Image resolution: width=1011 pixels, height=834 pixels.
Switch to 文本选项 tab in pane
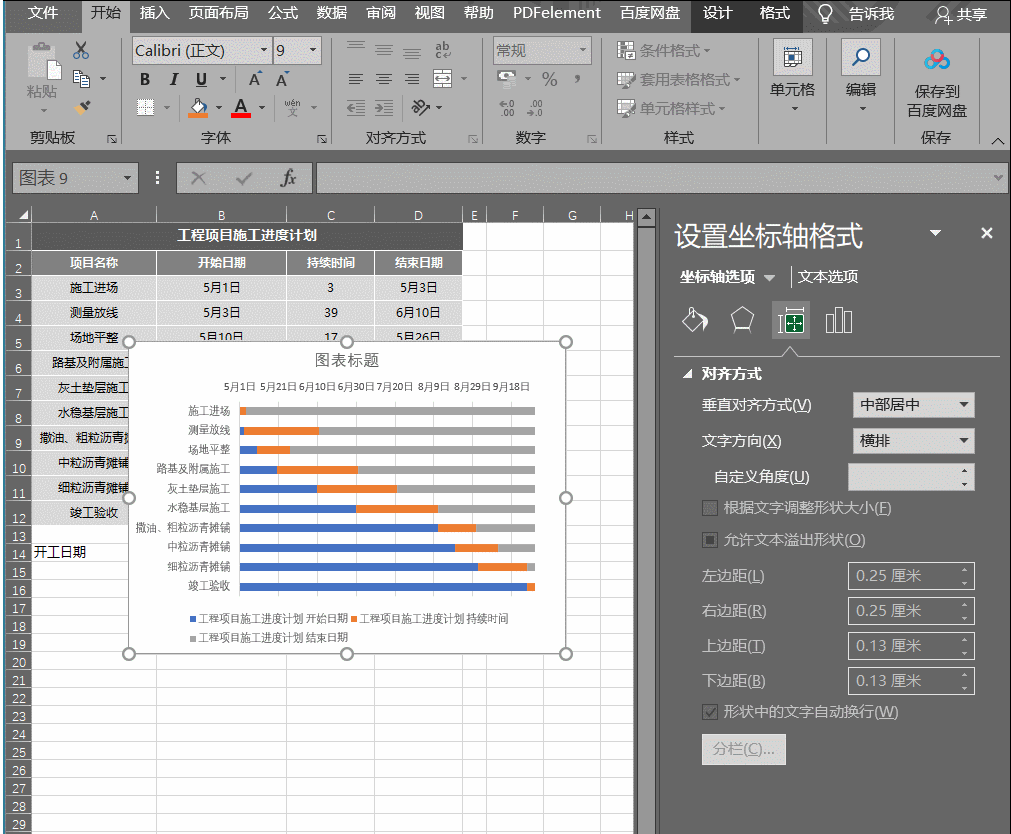pyautogui.click(x=828, y=277)
